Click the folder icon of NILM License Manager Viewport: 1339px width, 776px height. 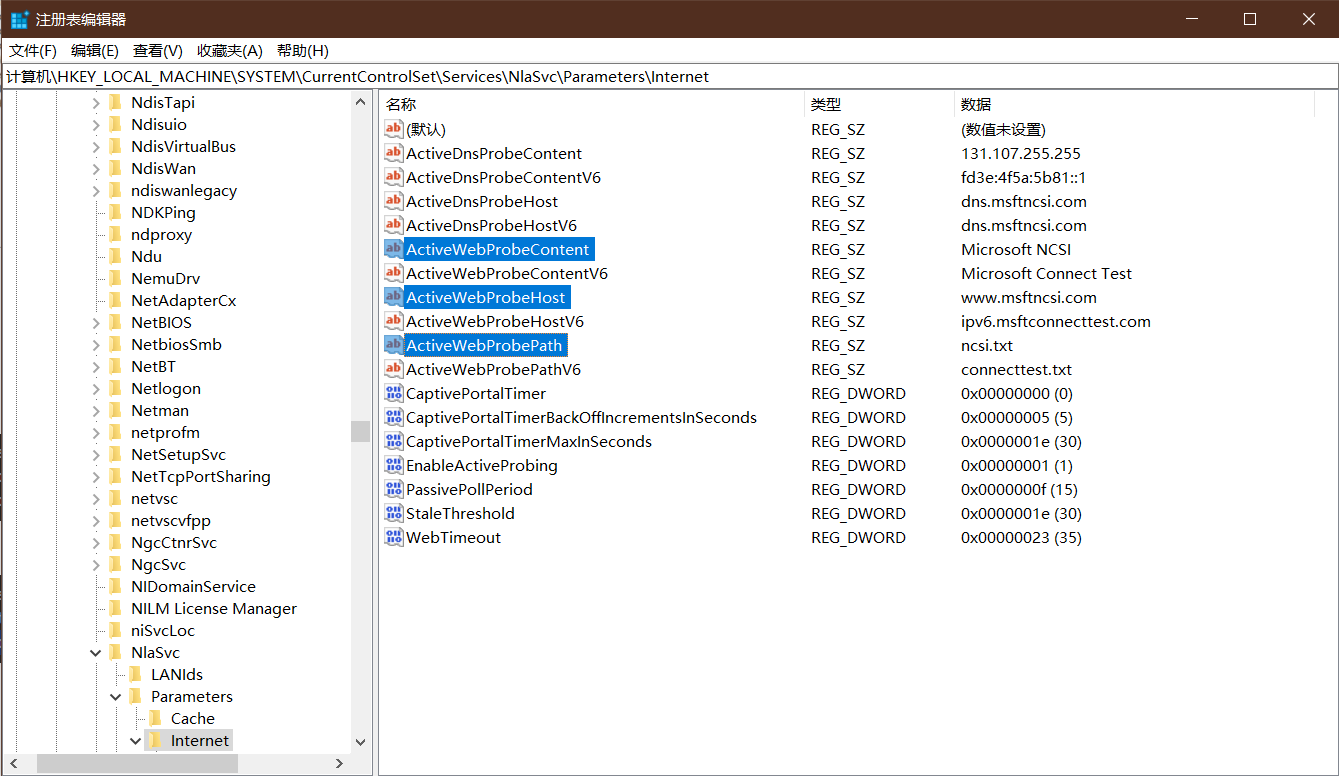tap(115, 608)
